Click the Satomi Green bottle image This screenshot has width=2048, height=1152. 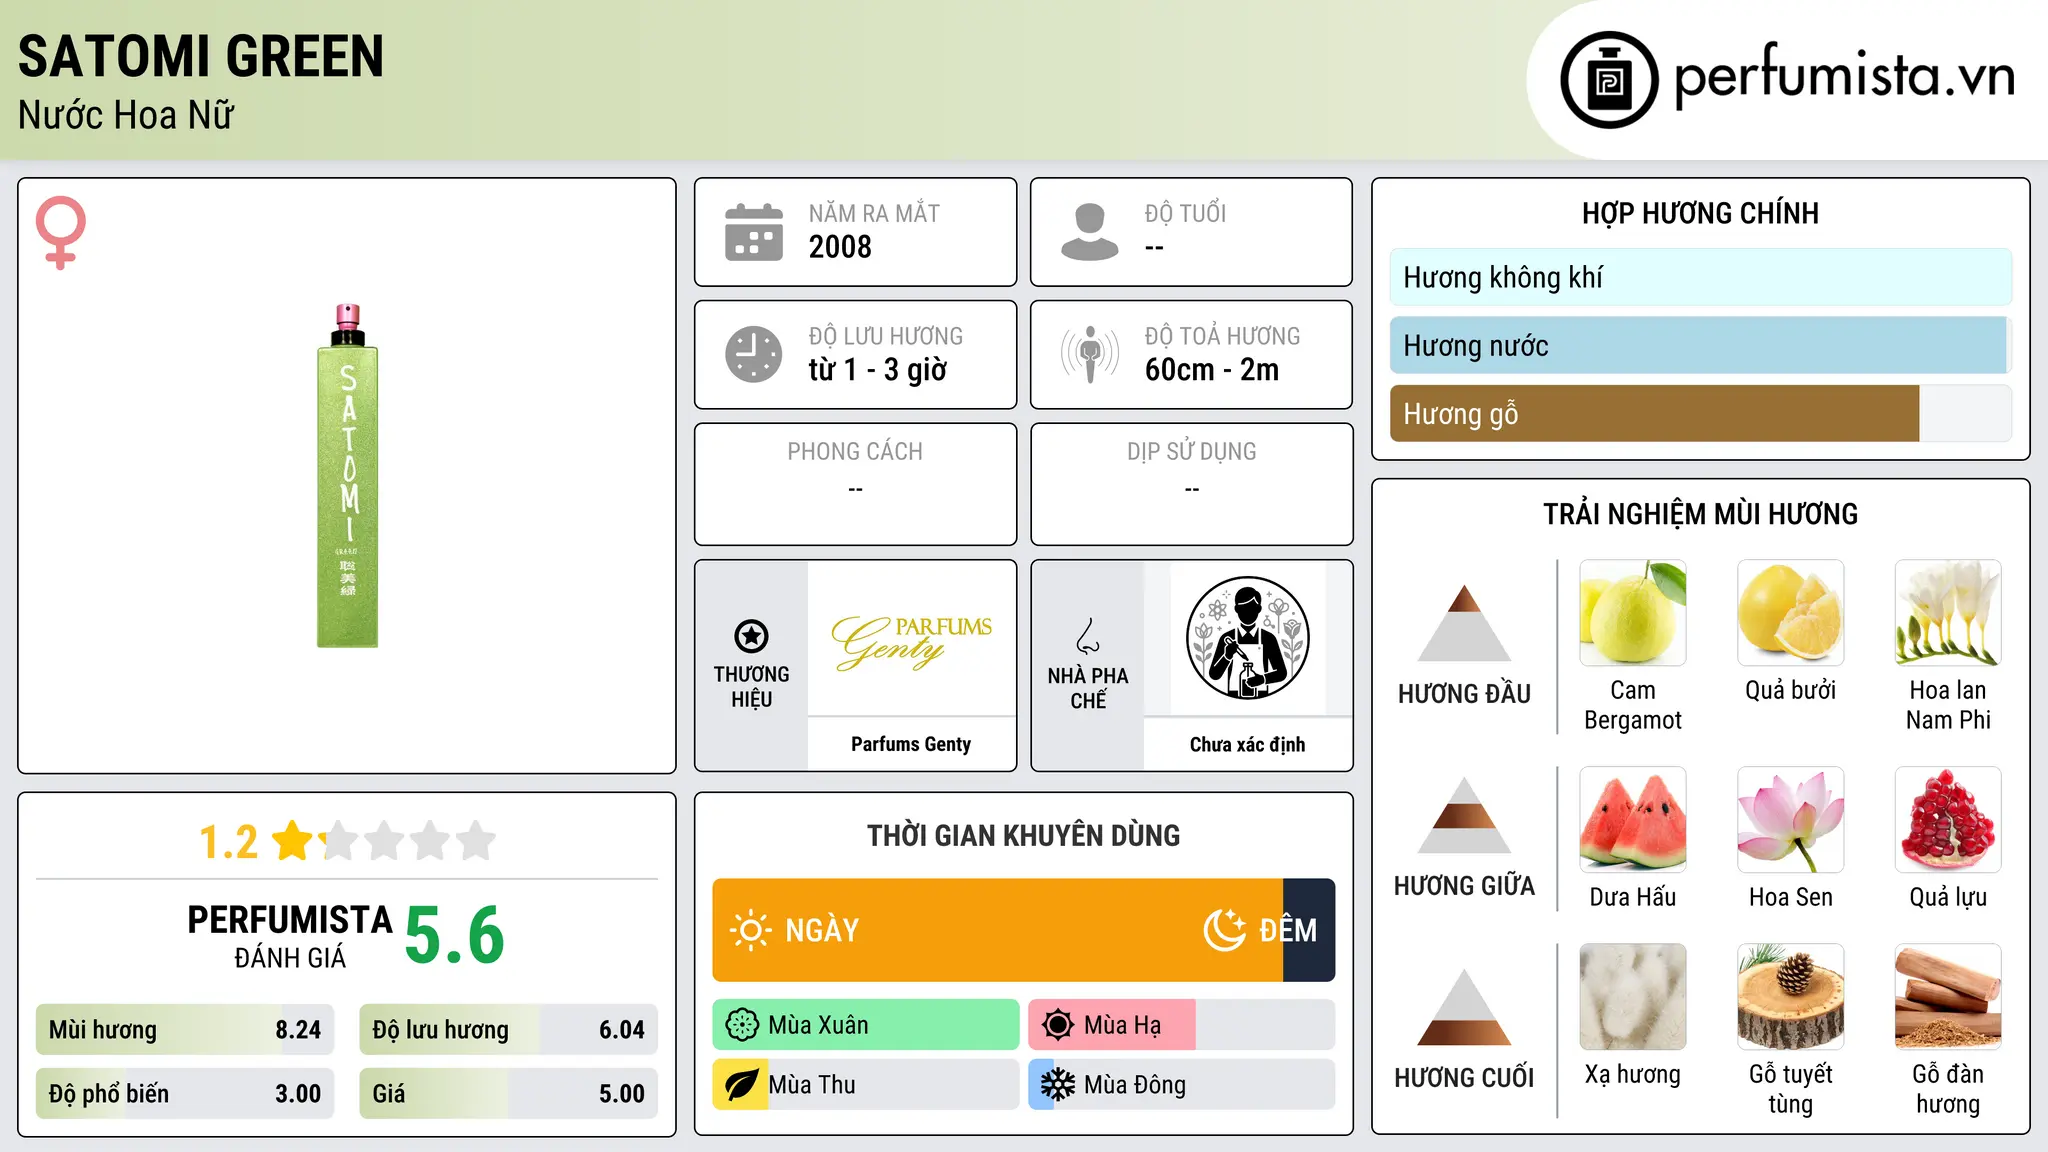(348, 476)
